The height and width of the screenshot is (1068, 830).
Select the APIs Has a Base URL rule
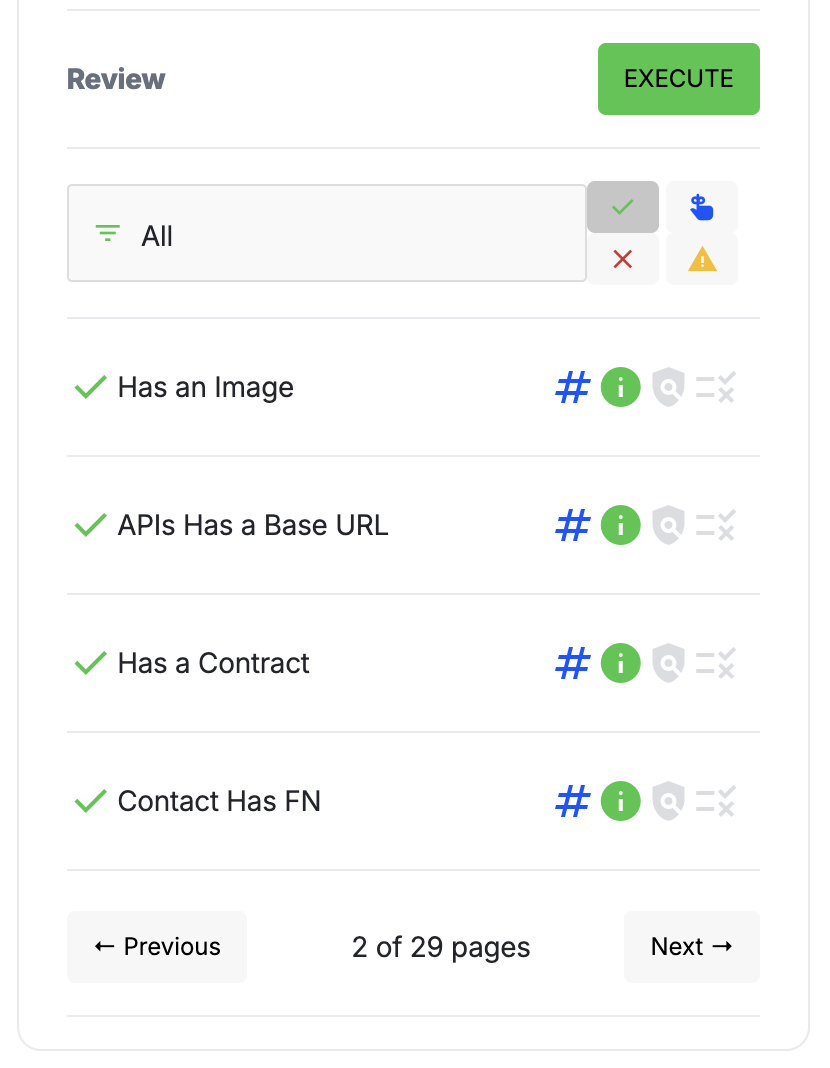pos(253,525)
